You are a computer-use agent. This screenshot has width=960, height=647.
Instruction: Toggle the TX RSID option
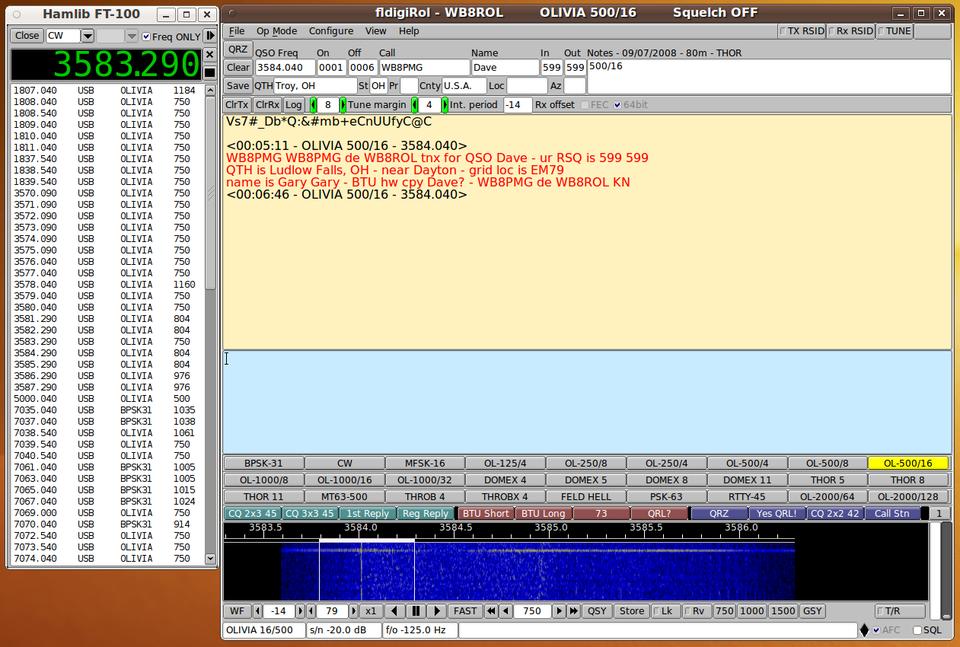784,31
